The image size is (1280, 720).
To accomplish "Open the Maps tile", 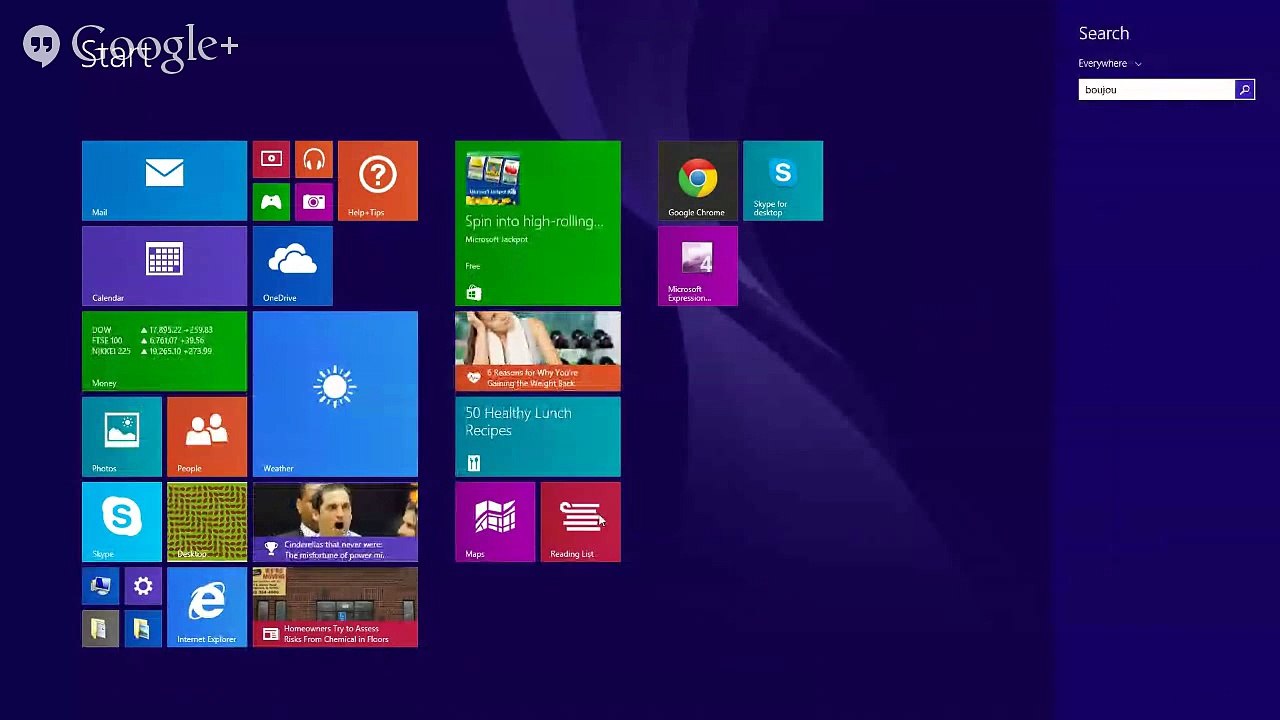I will point(495,522).
